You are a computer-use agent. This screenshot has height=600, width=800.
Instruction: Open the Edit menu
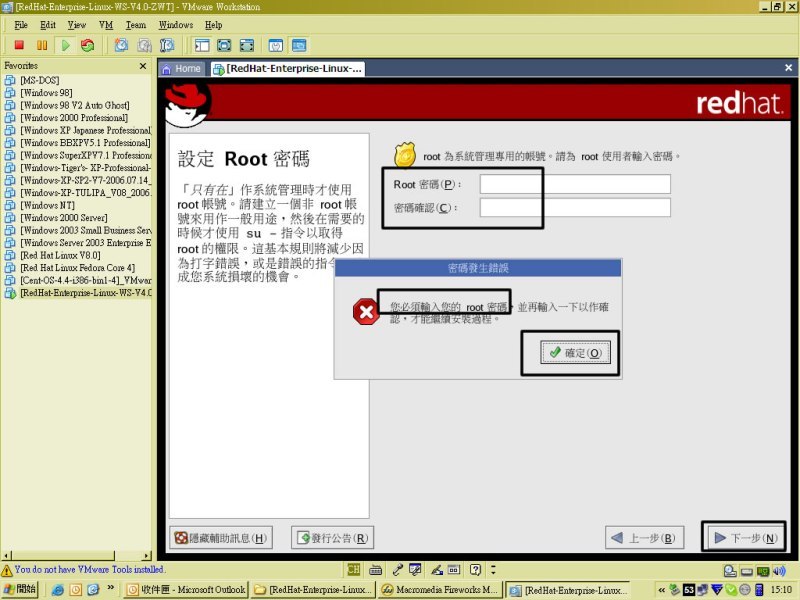coord(48,24)
